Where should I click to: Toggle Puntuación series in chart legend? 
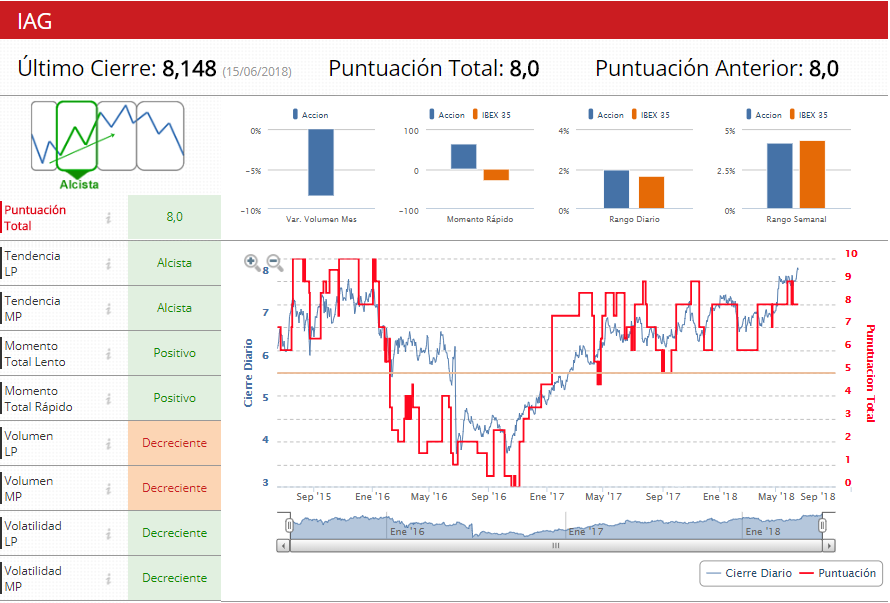[838, 573]
